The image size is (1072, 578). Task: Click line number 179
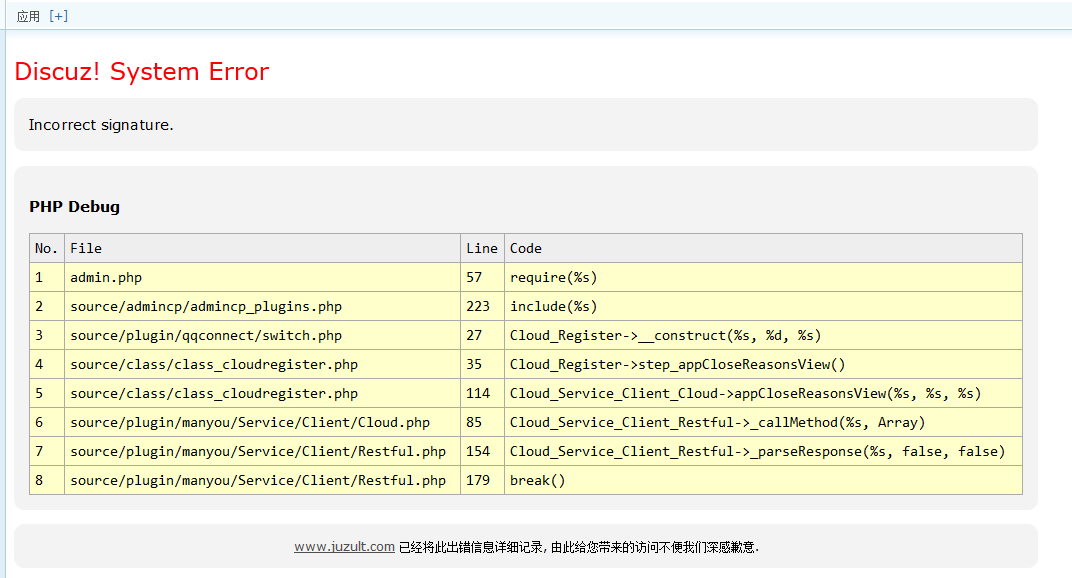pyautogui.click(x=482, y=480)
